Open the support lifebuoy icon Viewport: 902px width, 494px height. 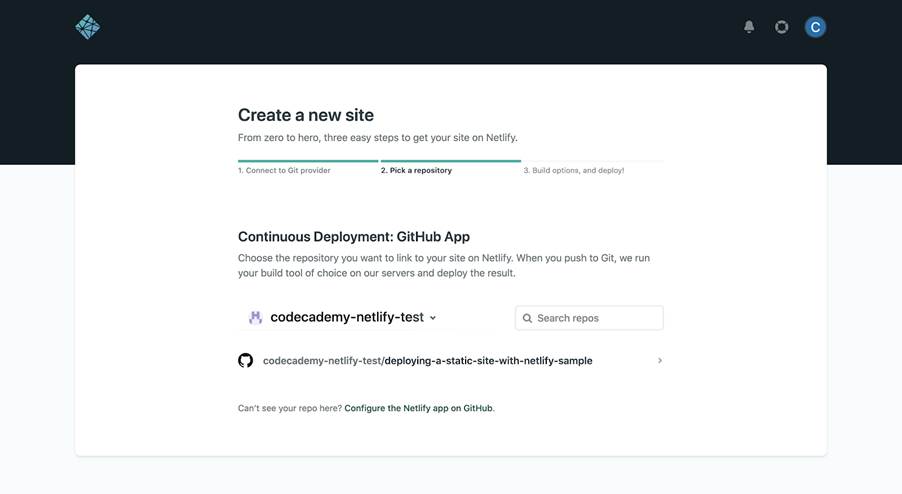click(x=782, y=27)
